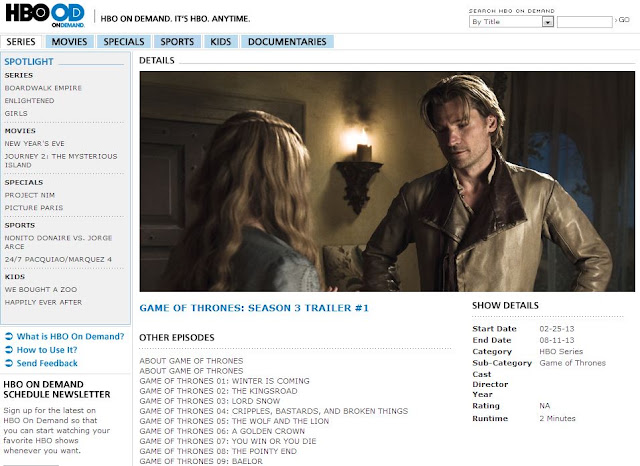Switch to the DOCUMENTARIES tab

287,42
